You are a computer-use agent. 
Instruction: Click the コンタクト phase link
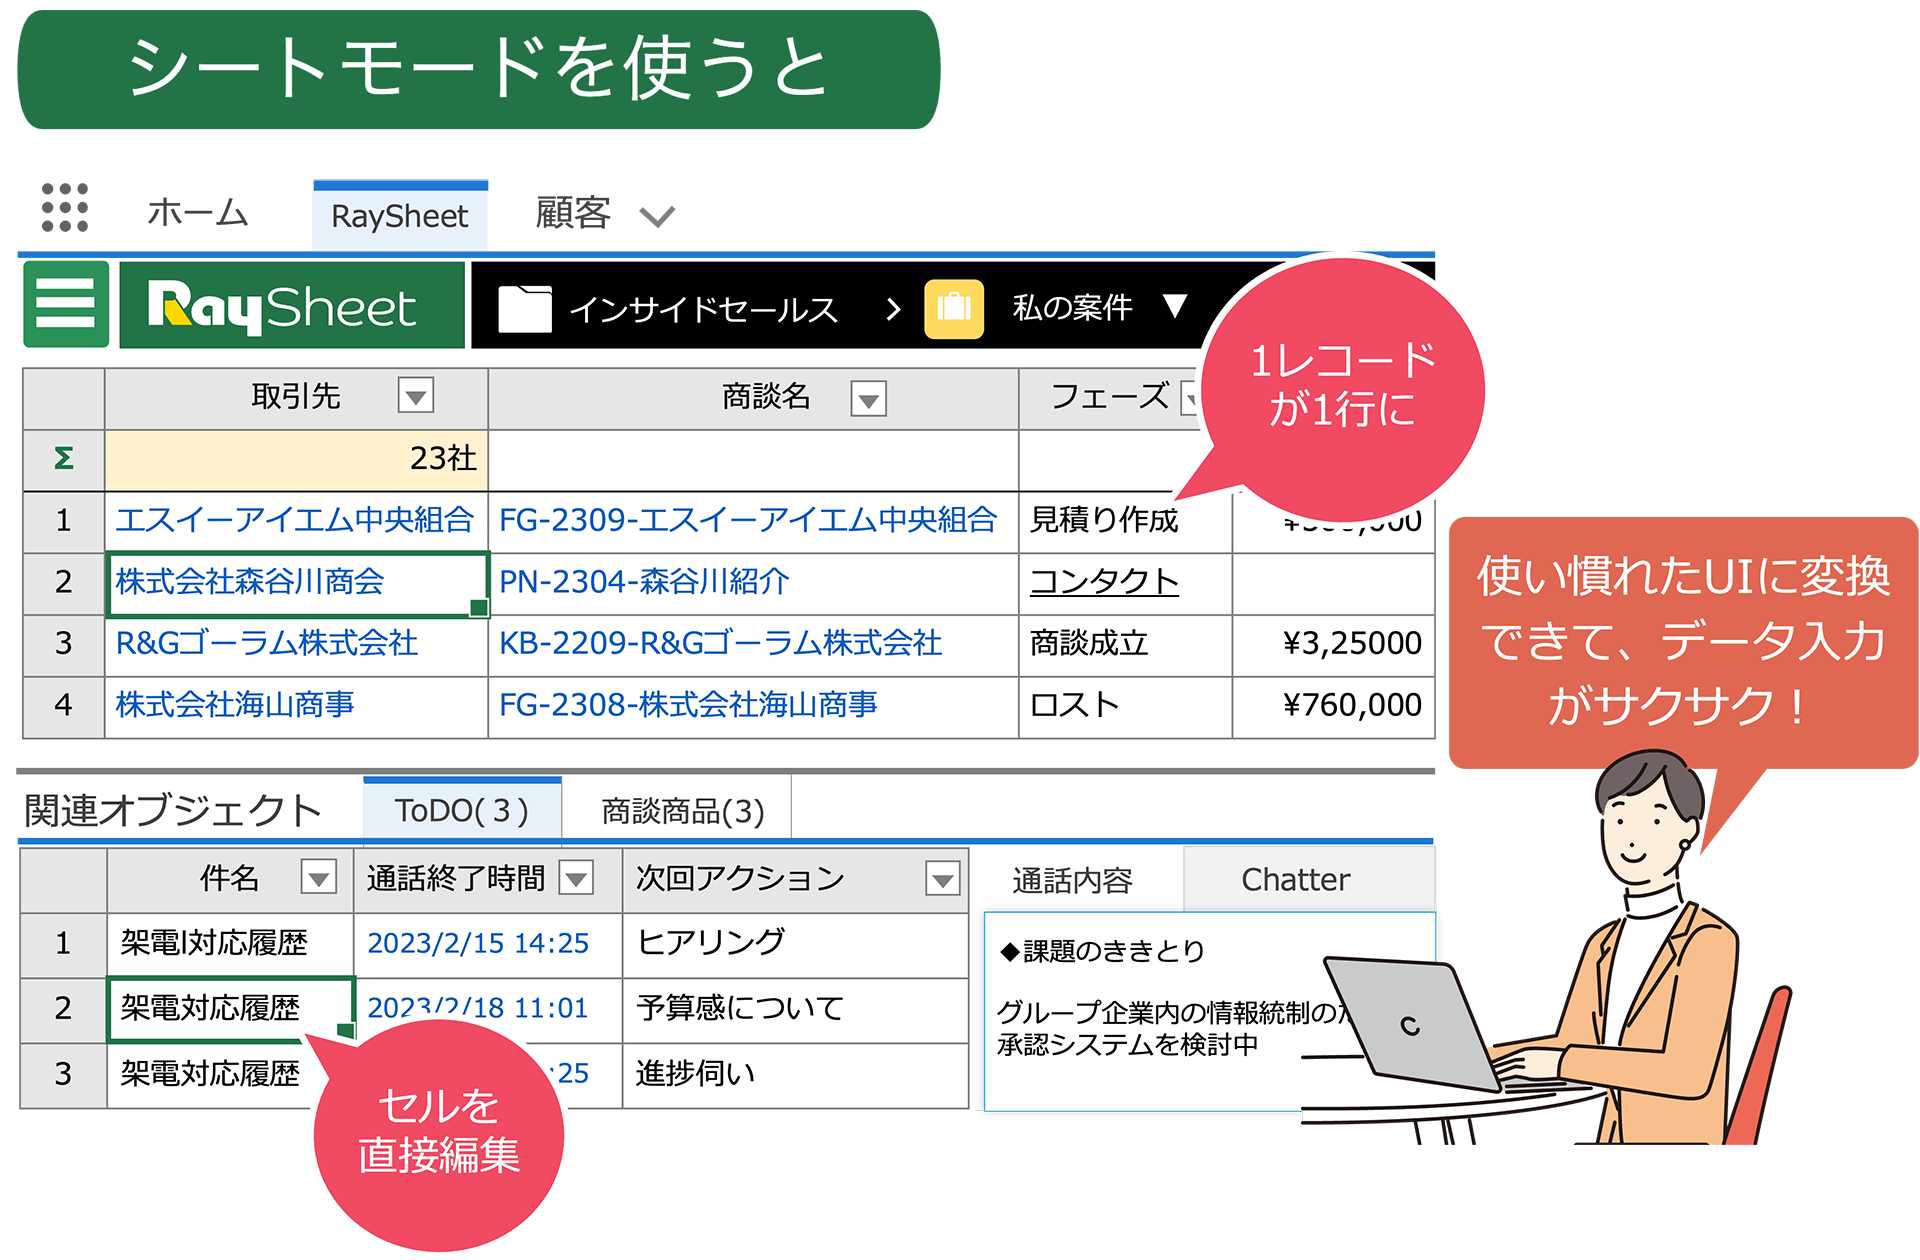pyautogui.click(x=1104, y=582)
